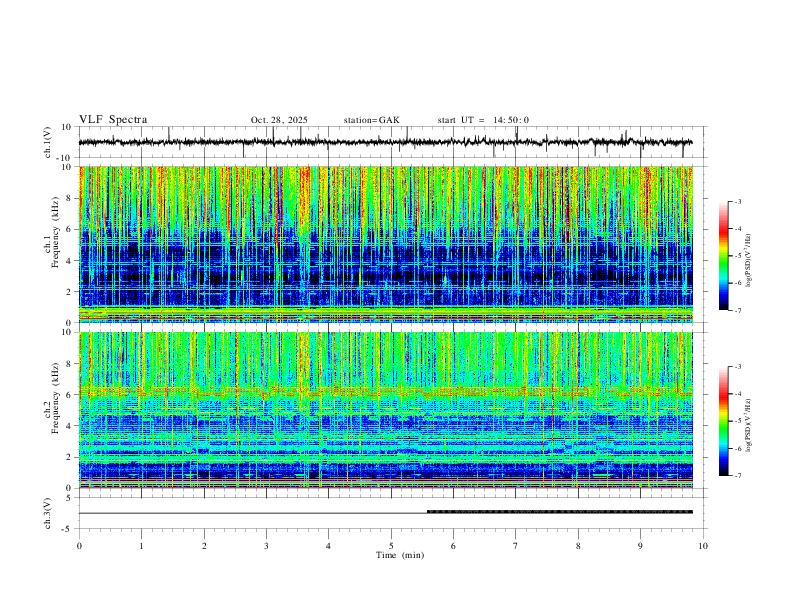This screenshot has width=792, height=612.
Task: Click the ch.1 waveform trace panel
Action: (393, 142)
